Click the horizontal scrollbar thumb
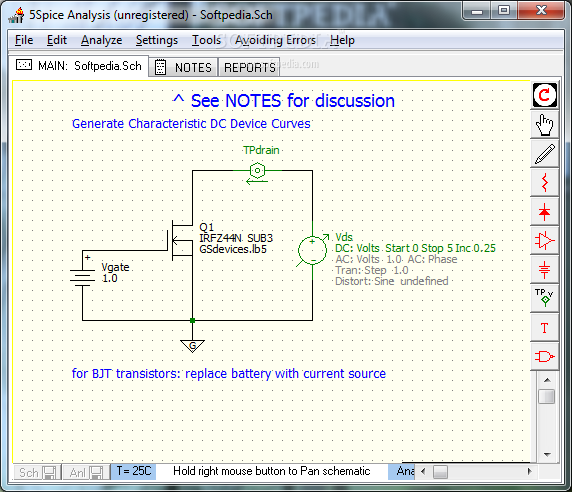The image size is (572, 492). click(440, 472)
